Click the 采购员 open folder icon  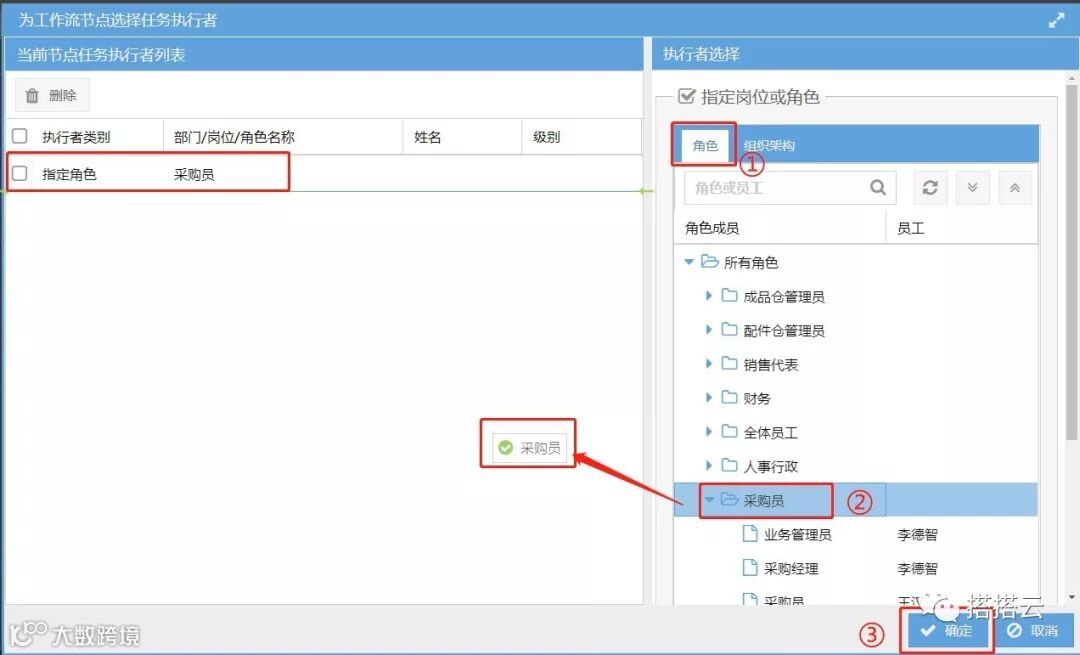[x=729, y=499]
